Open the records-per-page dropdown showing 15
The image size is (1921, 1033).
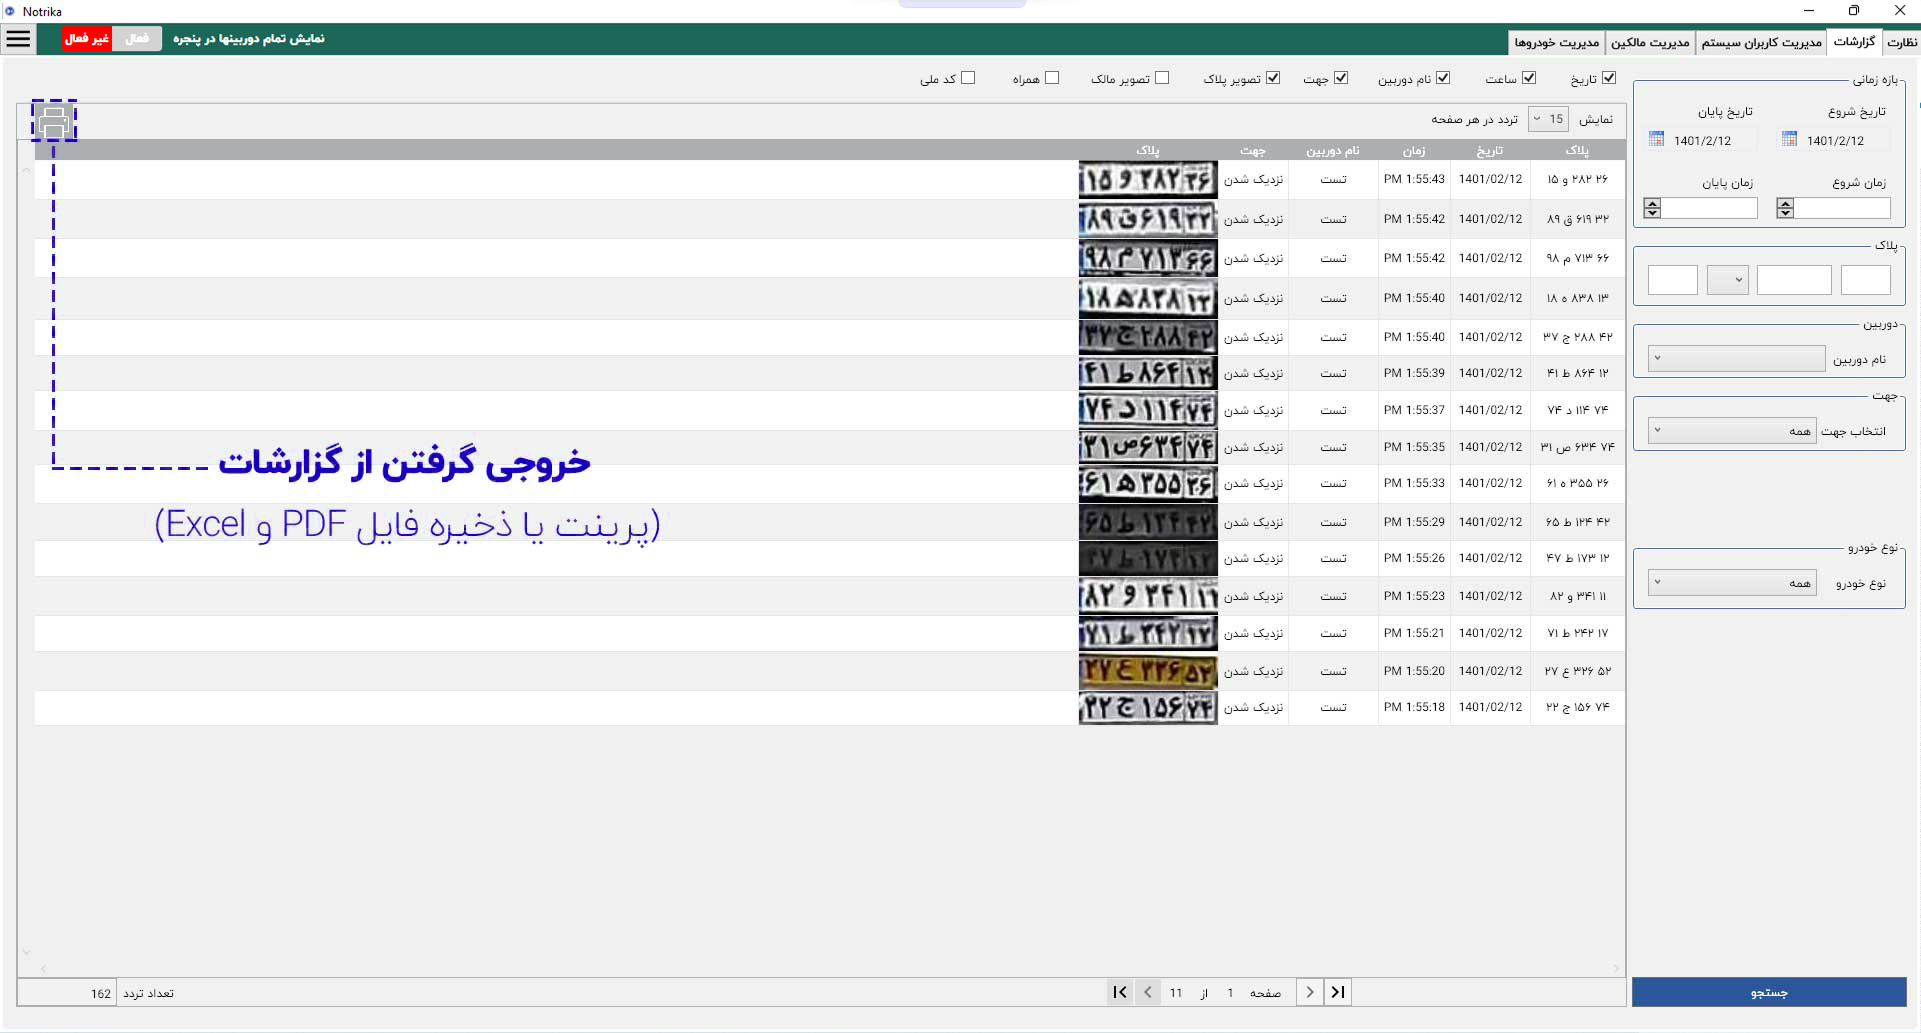1548,119
